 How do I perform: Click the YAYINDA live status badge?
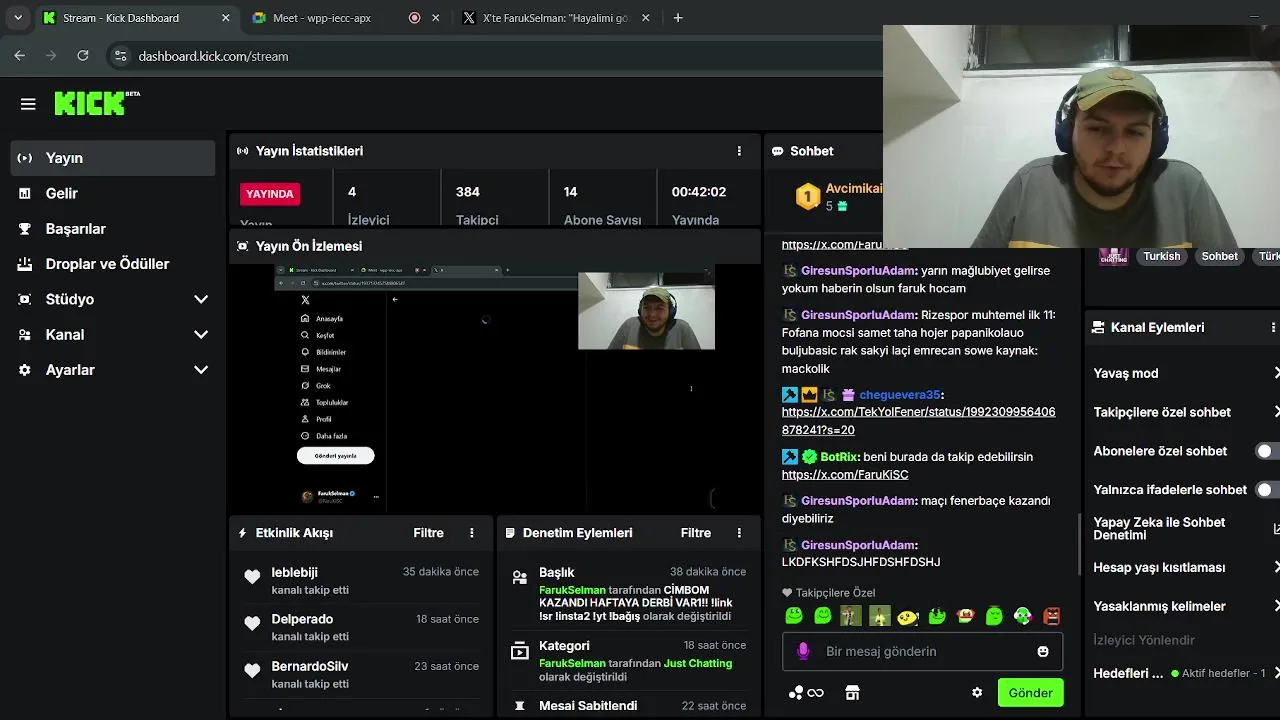[x=270, y=194]
